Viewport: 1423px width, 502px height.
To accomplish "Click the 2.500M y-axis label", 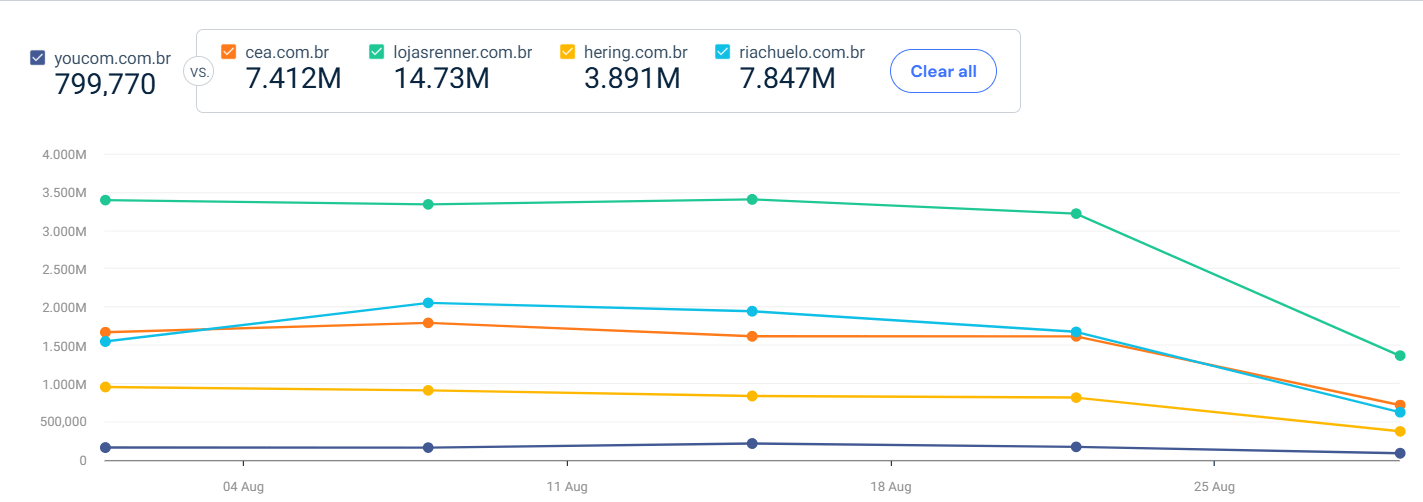I will coord(64,269).
